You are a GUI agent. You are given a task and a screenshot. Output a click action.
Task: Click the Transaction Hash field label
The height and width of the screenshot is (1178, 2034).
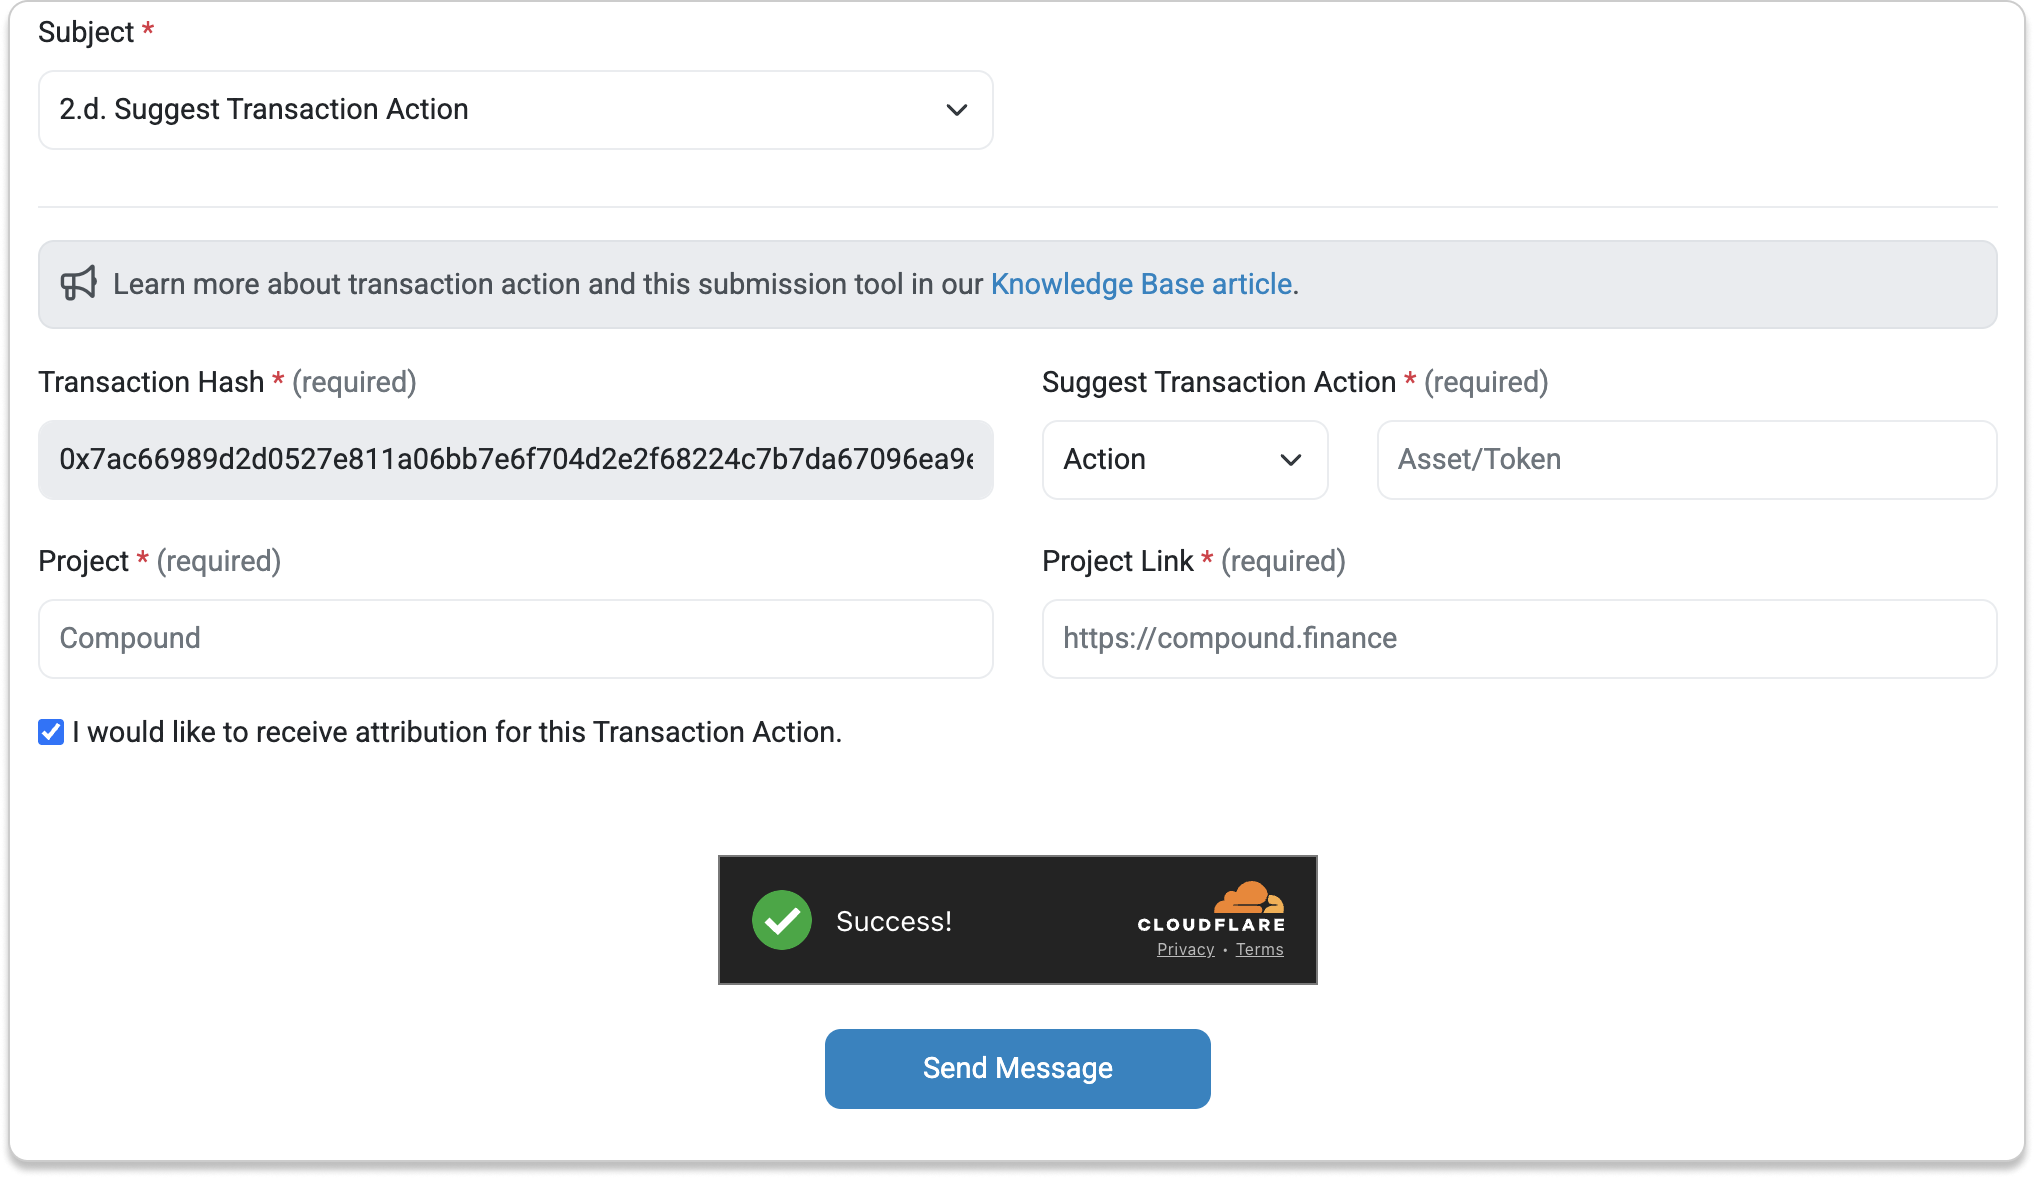point(151,382)
